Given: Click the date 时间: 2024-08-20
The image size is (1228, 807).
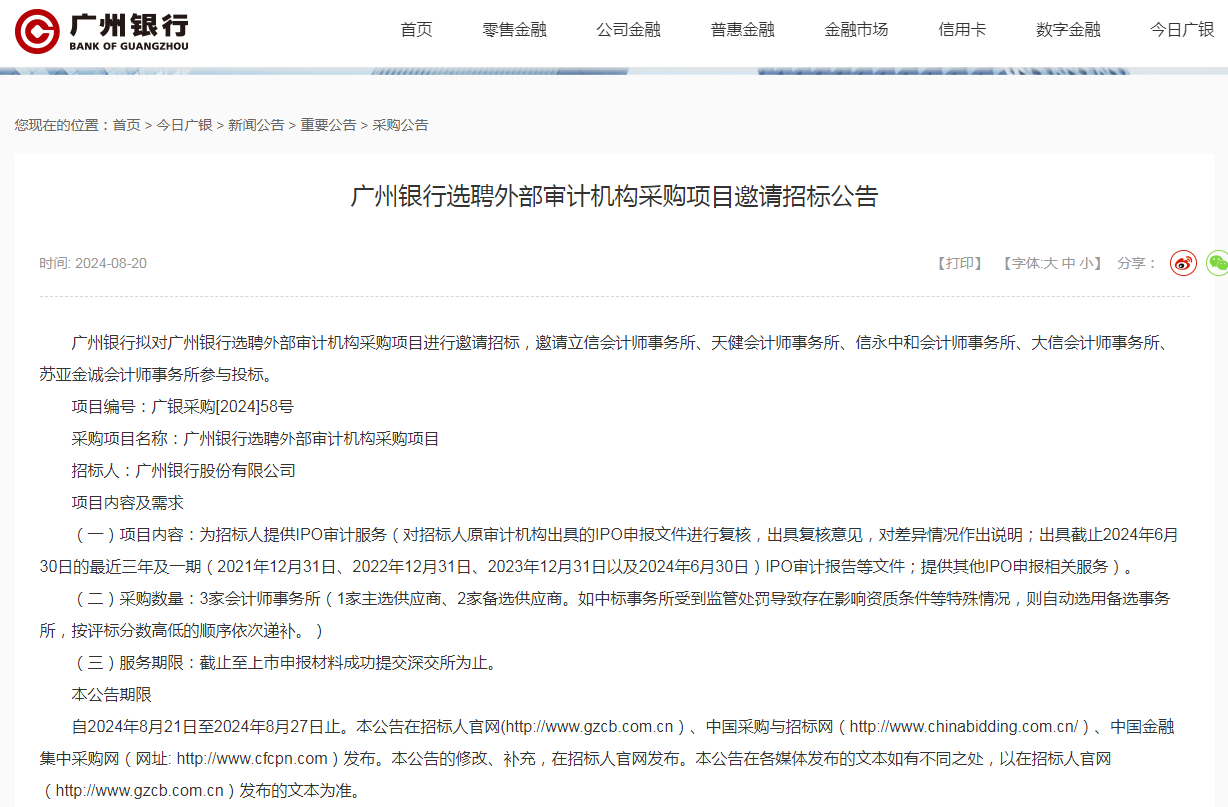Looking at the screenshot, I should point(93,263).
